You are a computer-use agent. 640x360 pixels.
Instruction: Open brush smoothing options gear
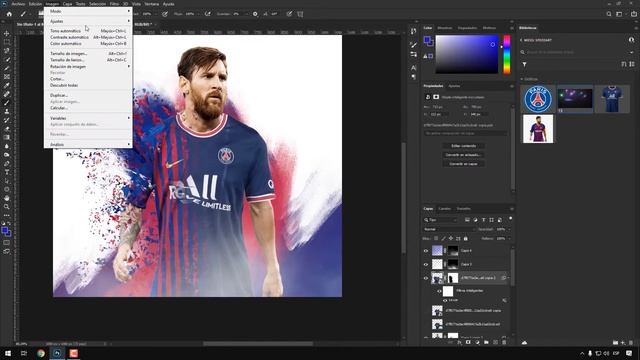pyautogui.click(x=255, y=14)
